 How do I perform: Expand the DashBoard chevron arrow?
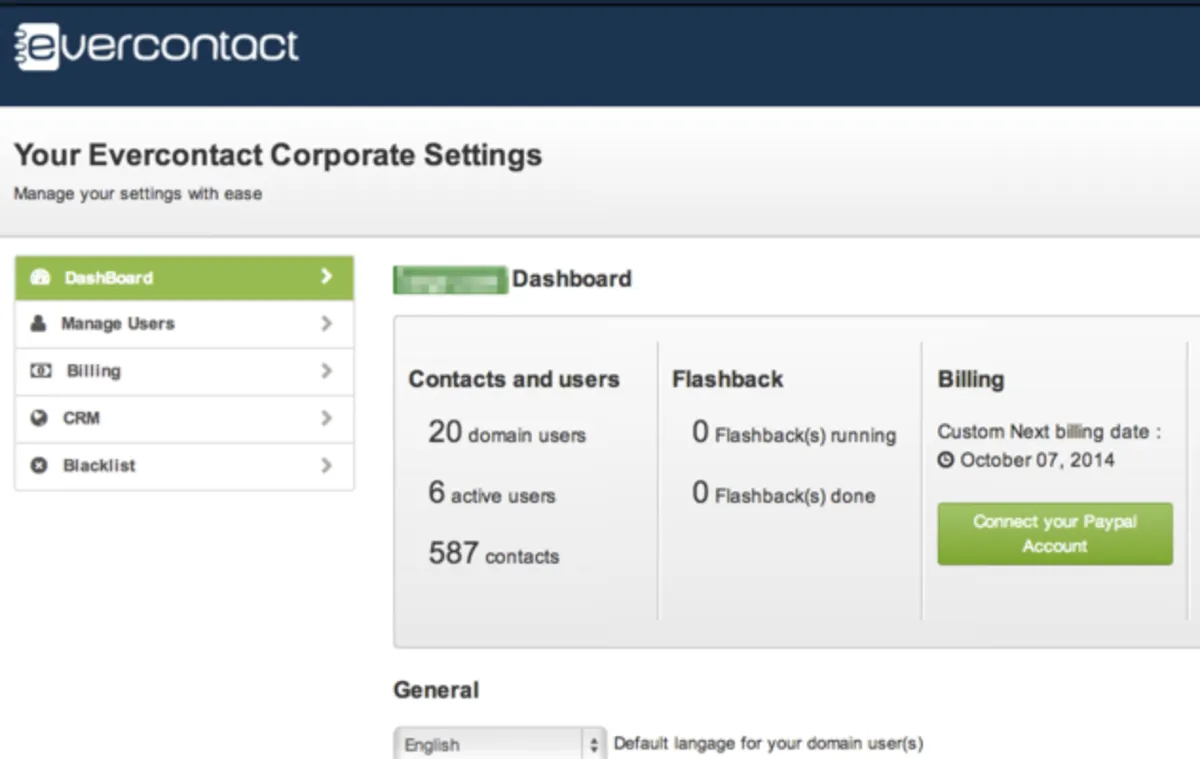(x=326, y=277)
